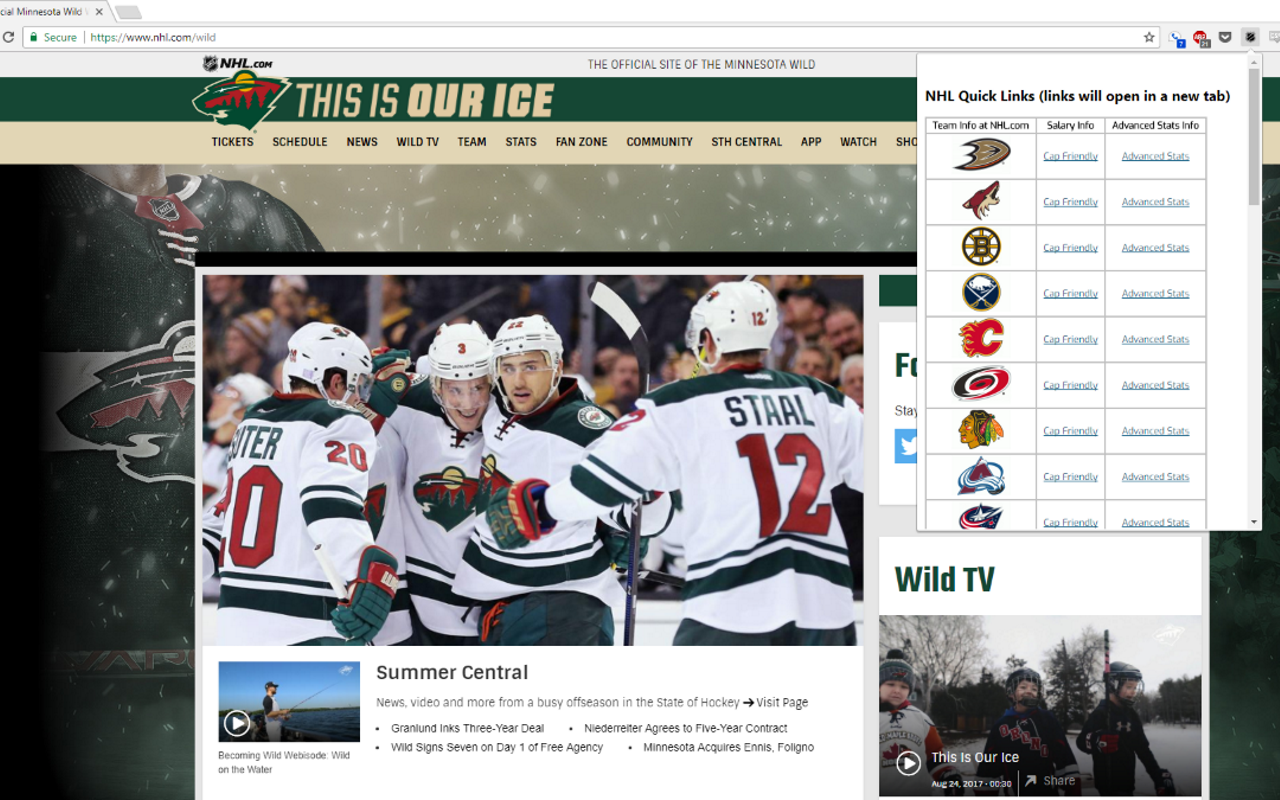The image size is (1280, 800).
Task: Open the Arizona Coyotes logo link
Action: [981, 201]
